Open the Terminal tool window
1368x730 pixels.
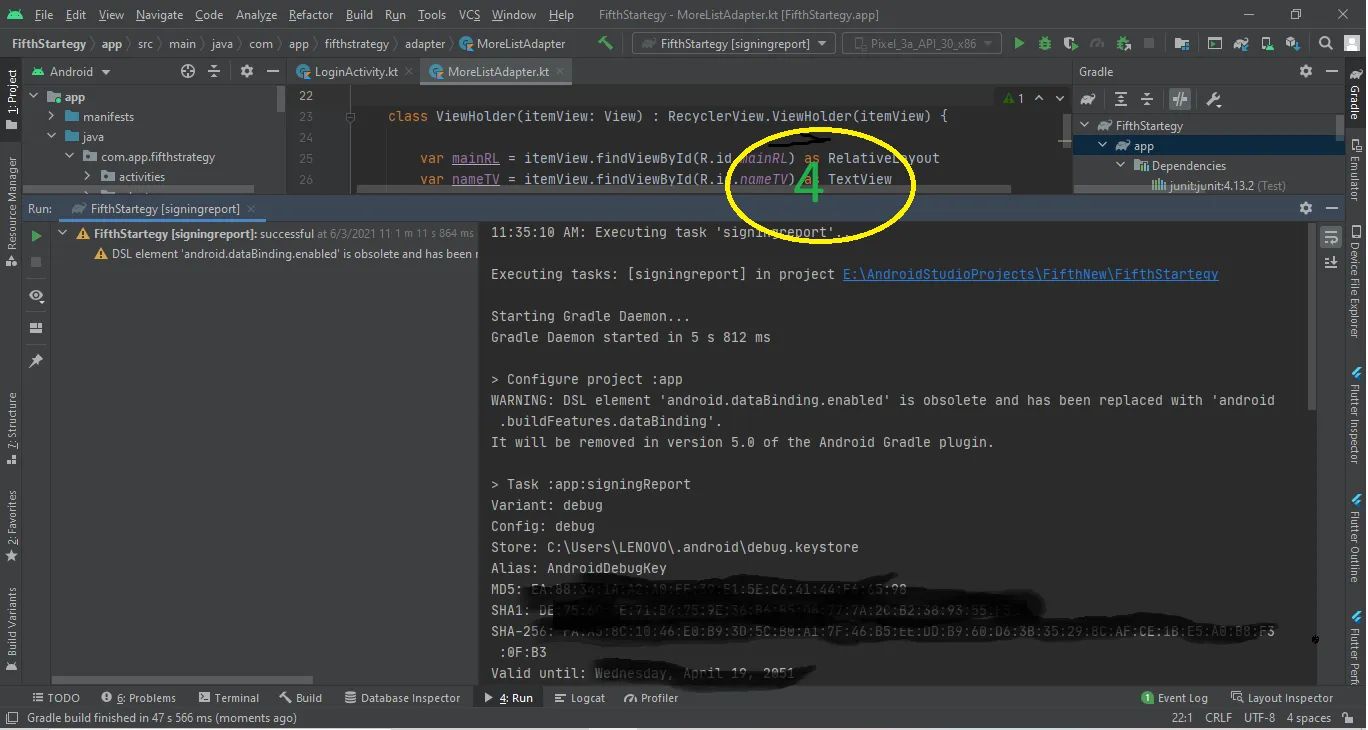click(x=228, y=698)
